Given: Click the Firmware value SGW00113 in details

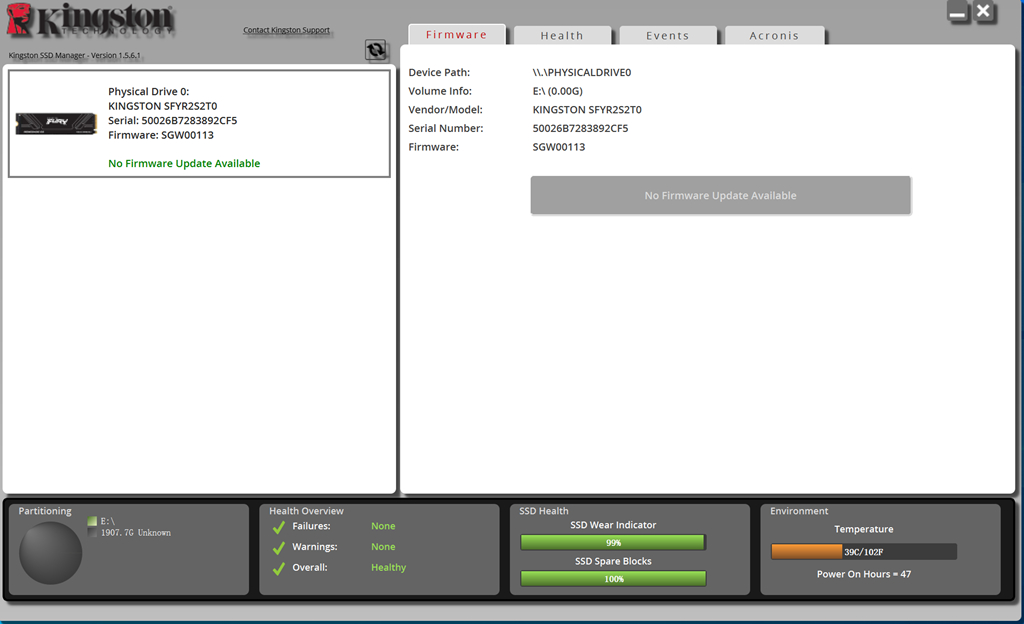Looking at the screenshot, I should [x=559, y=147].
